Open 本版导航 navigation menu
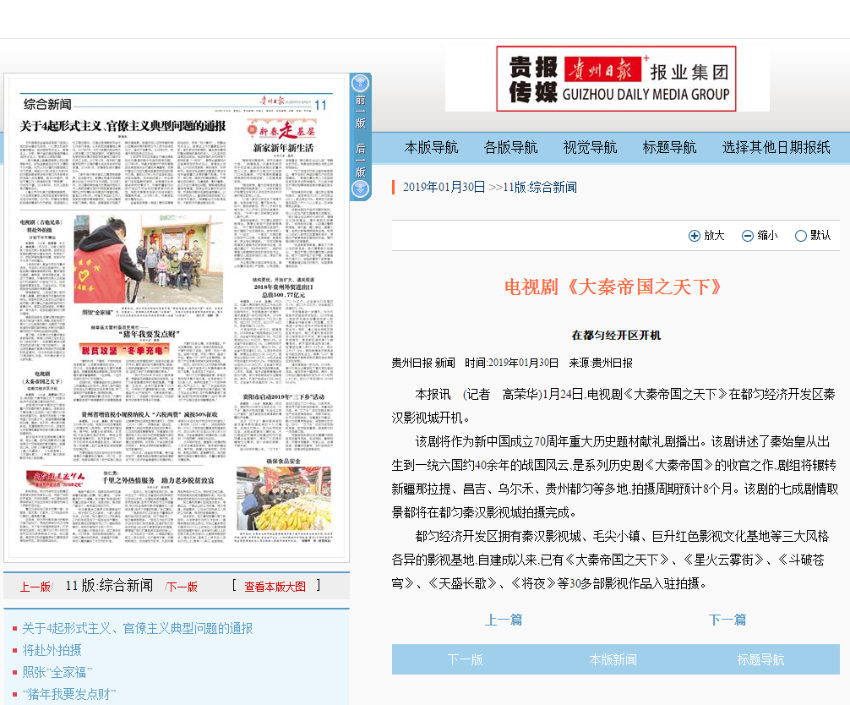Screen dimensions: 850x705 (431, 147)
